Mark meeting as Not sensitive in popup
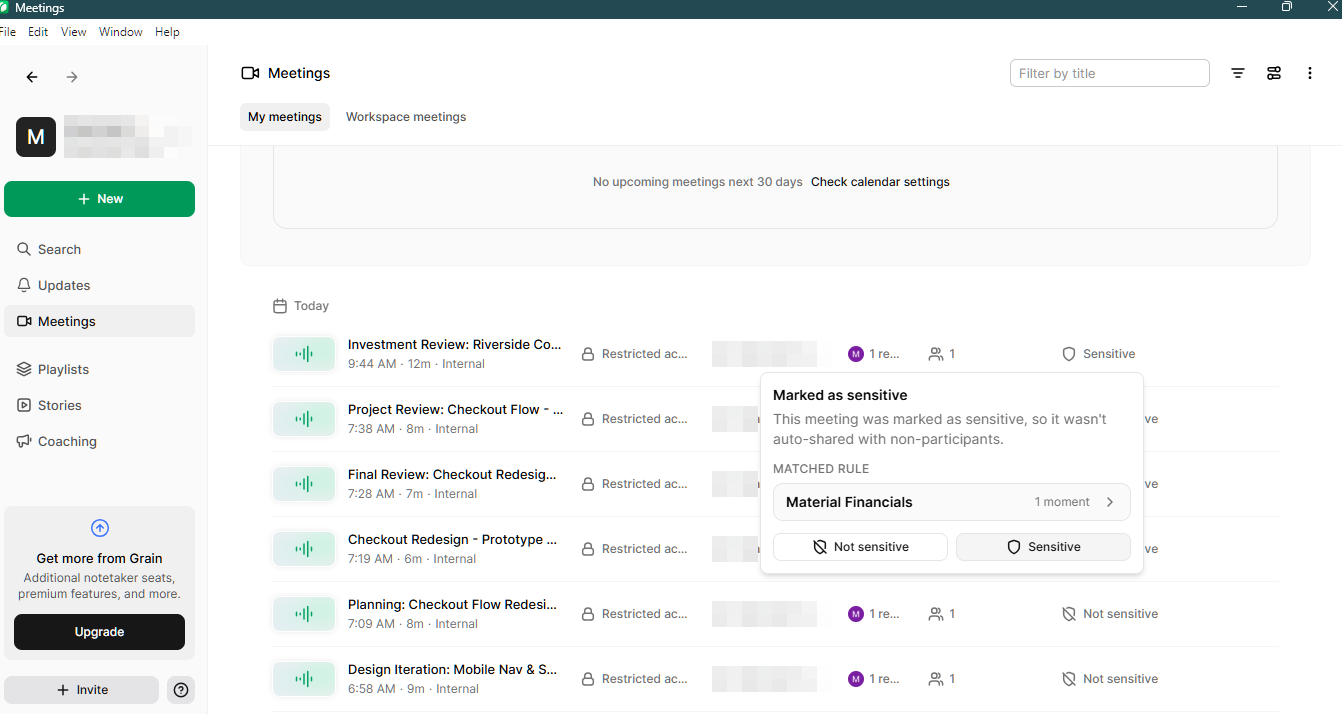The width and height of the screenshot is (1342, 714). [x=860, y=547]
